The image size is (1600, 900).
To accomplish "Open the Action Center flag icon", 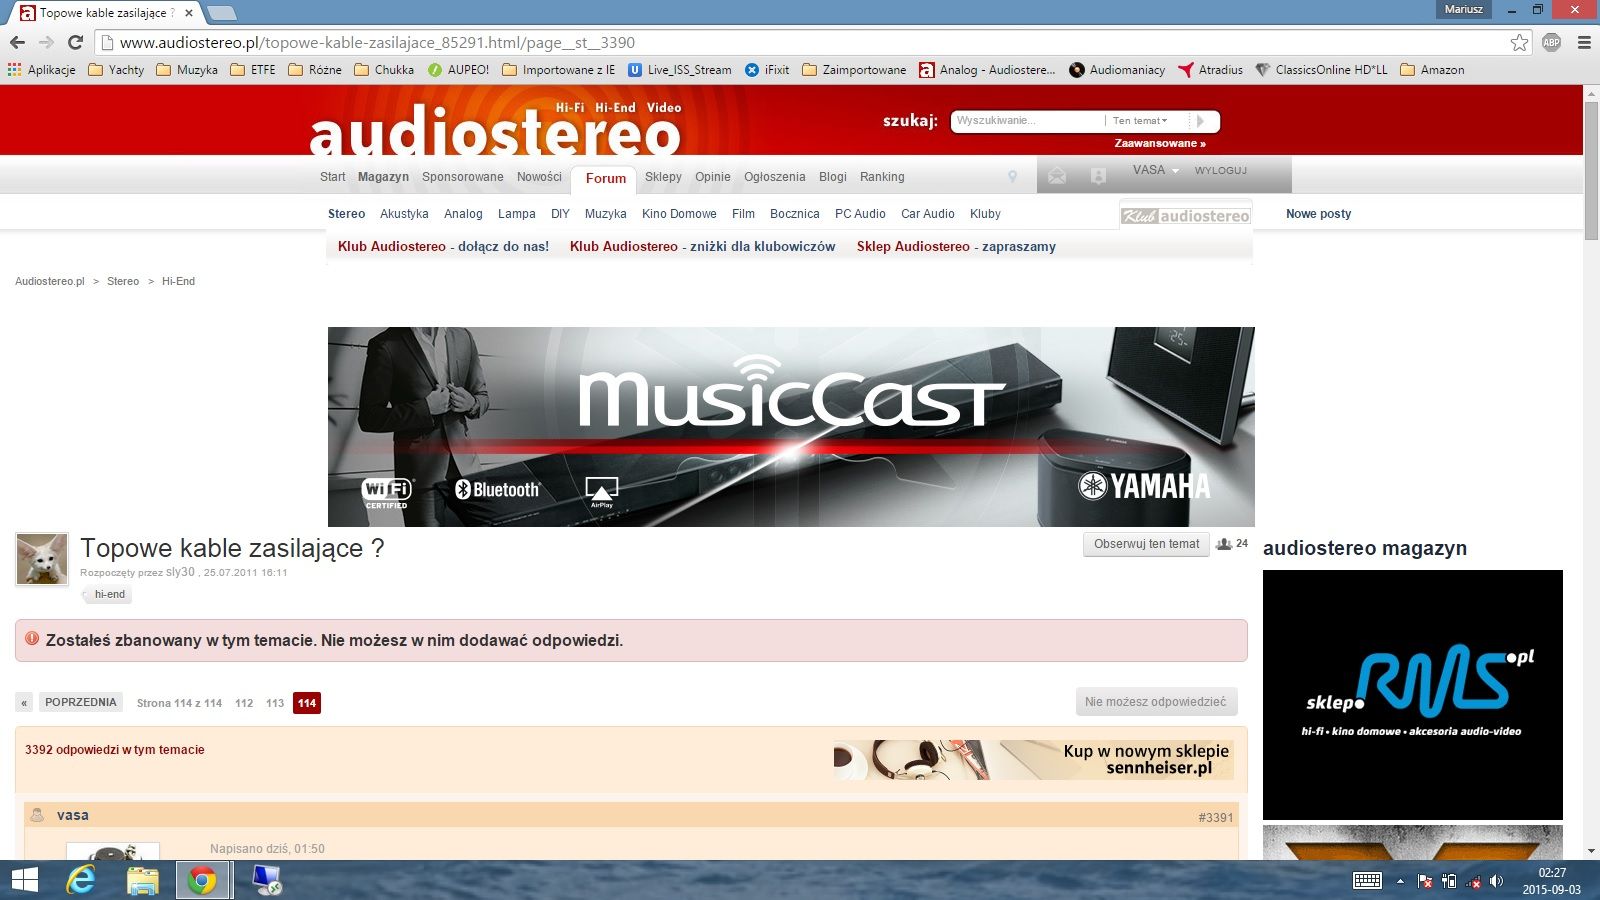I will [1425, 881].
